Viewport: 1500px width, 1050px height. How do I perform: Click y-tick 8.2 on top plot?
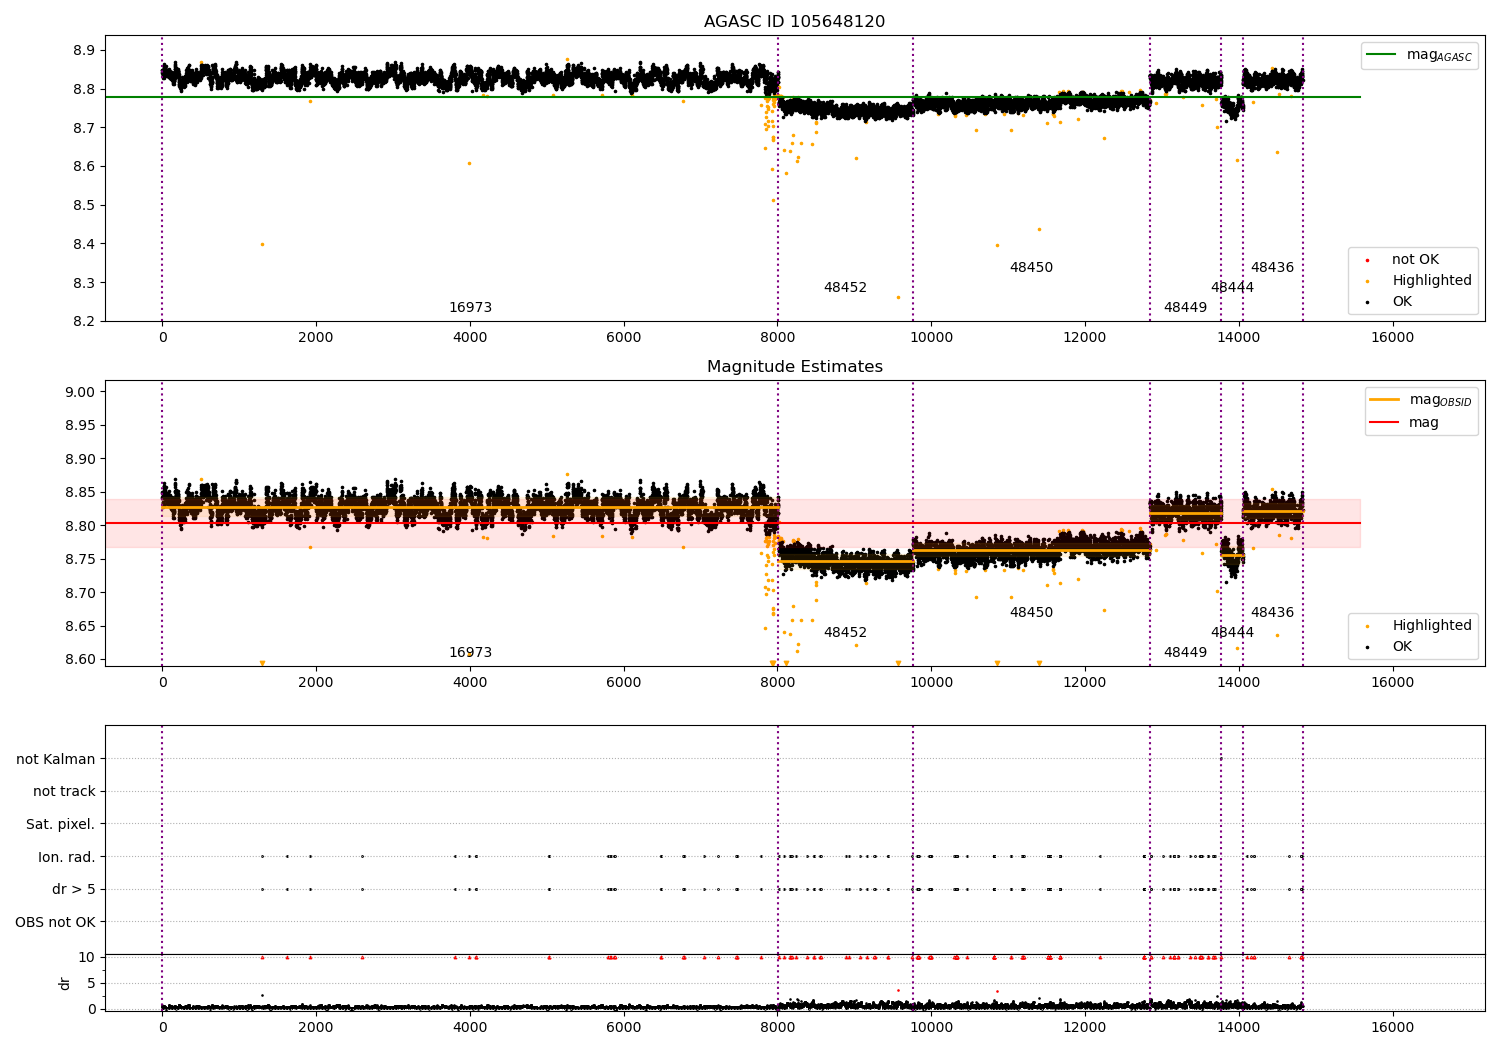tap(84, 322)
